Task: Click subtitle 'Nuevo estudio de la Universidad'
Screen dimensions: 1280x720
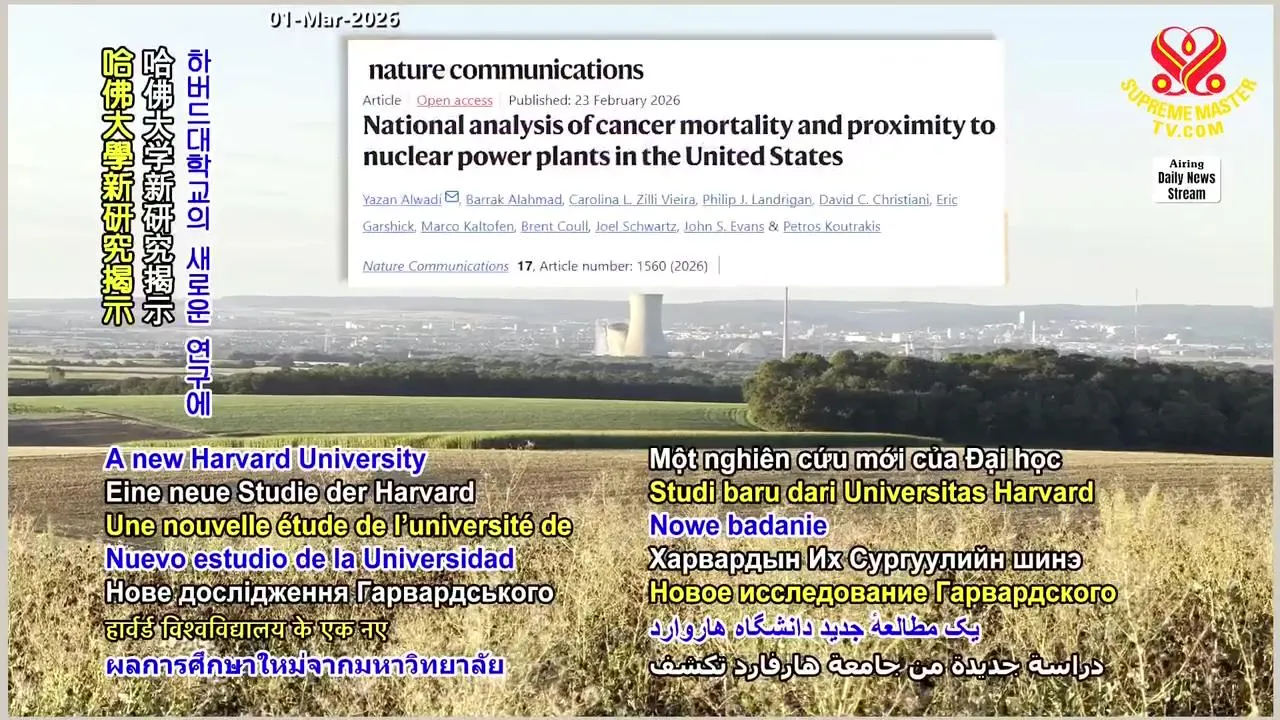Action: tap(310, 558)
